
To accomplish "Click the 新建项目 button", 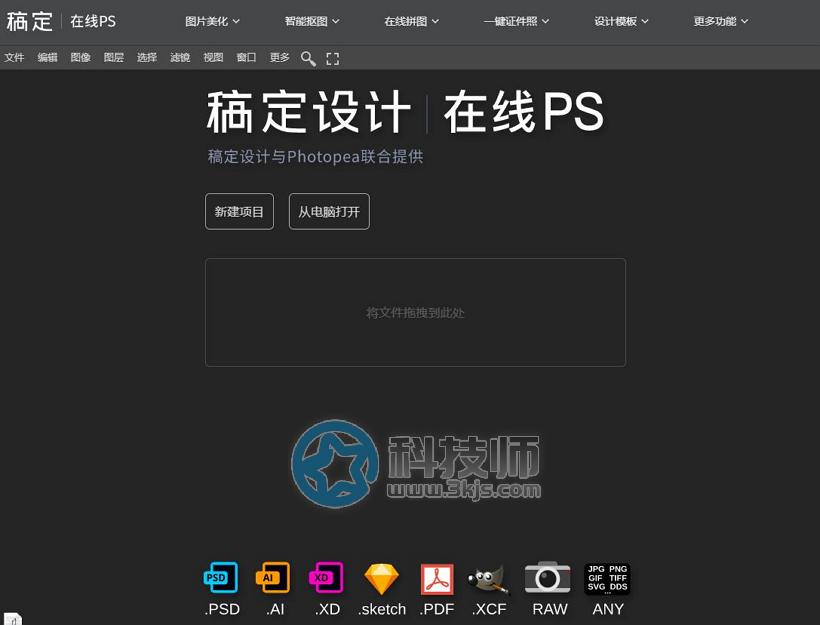I will (x=240, y=211).
